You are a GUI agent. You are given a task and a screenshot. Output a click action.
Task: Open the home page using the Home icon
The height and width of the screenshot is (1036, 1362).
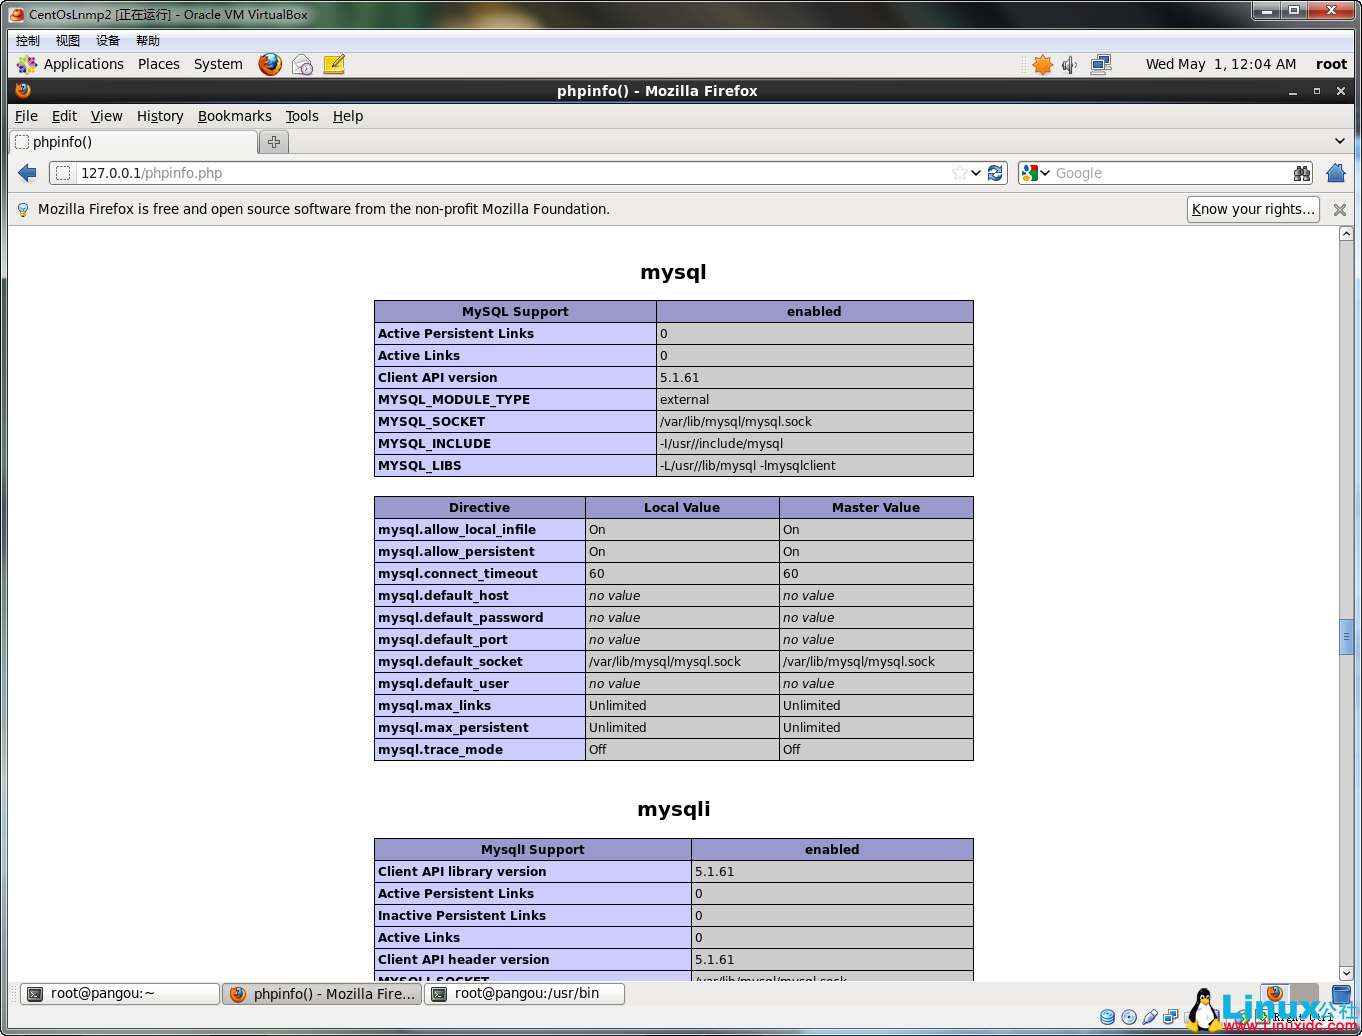point(1335,172)
